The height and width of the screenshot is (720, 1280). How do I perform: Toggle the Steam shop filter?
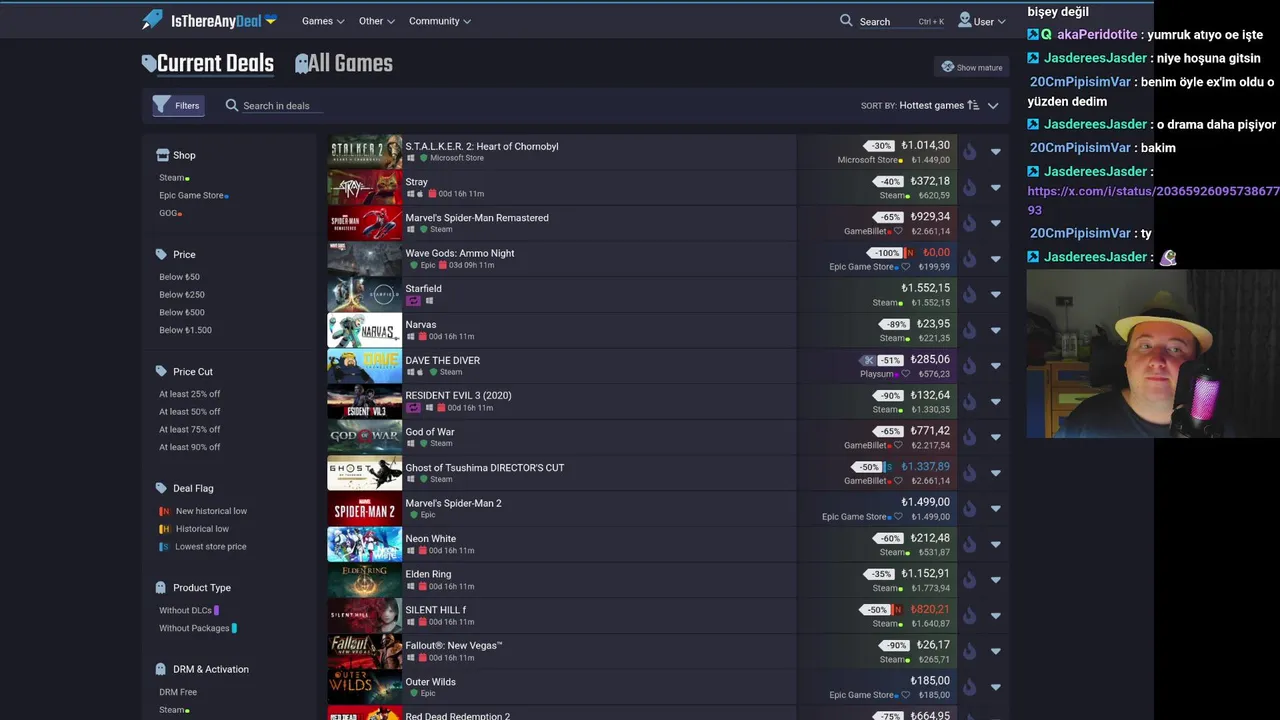coord(174,178)
